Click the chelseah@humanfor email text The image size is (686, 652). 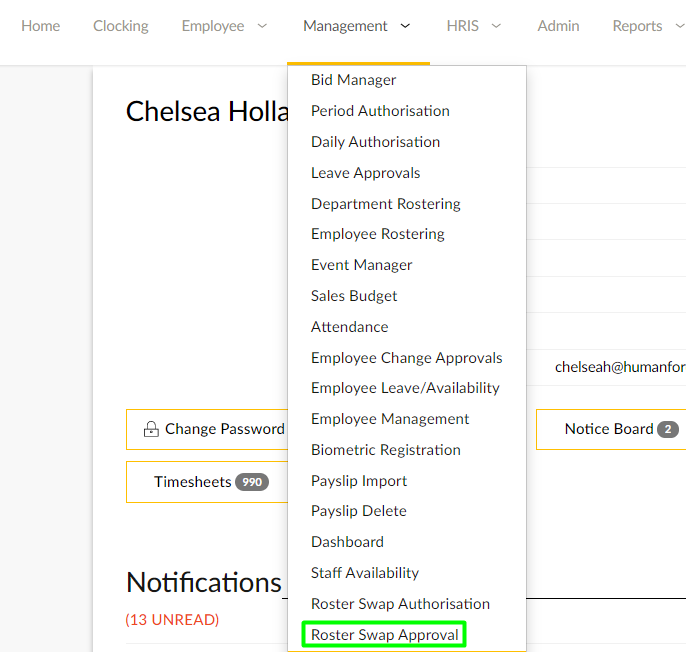(620, 367)
